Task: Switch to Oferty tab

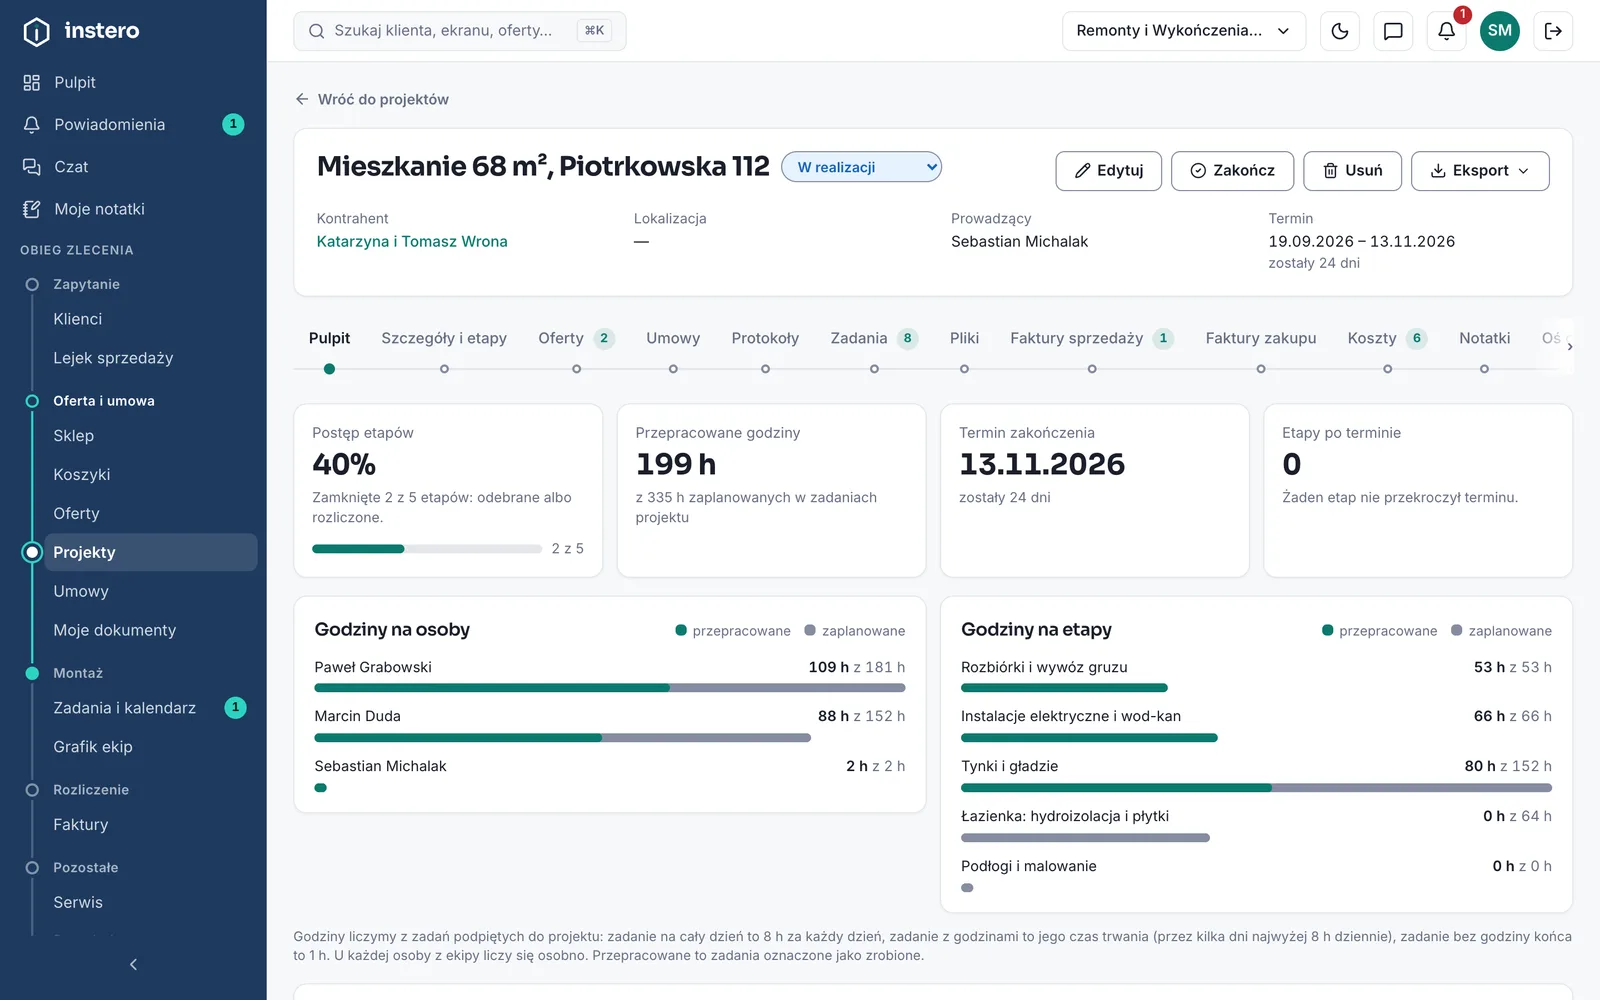Action: pos(576,338)
